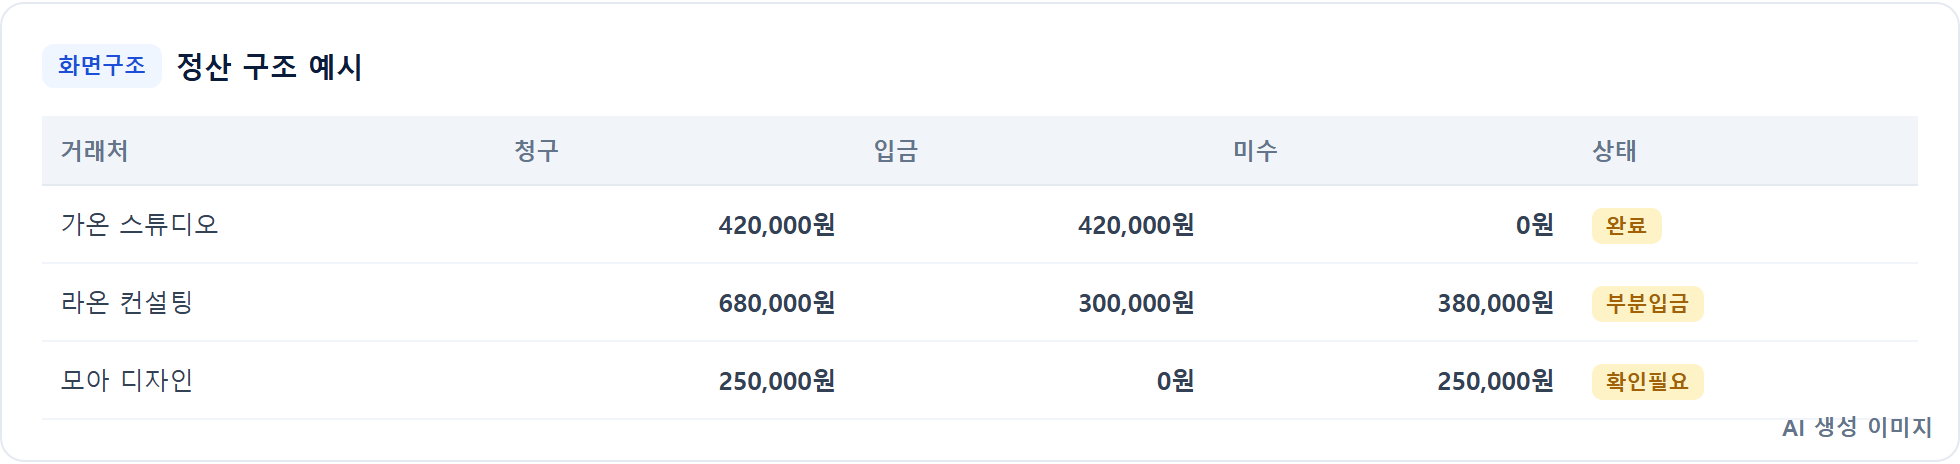Click the 화면구조 badge
The width and height of the screenshot is (1960, 464).
point(101,66)
